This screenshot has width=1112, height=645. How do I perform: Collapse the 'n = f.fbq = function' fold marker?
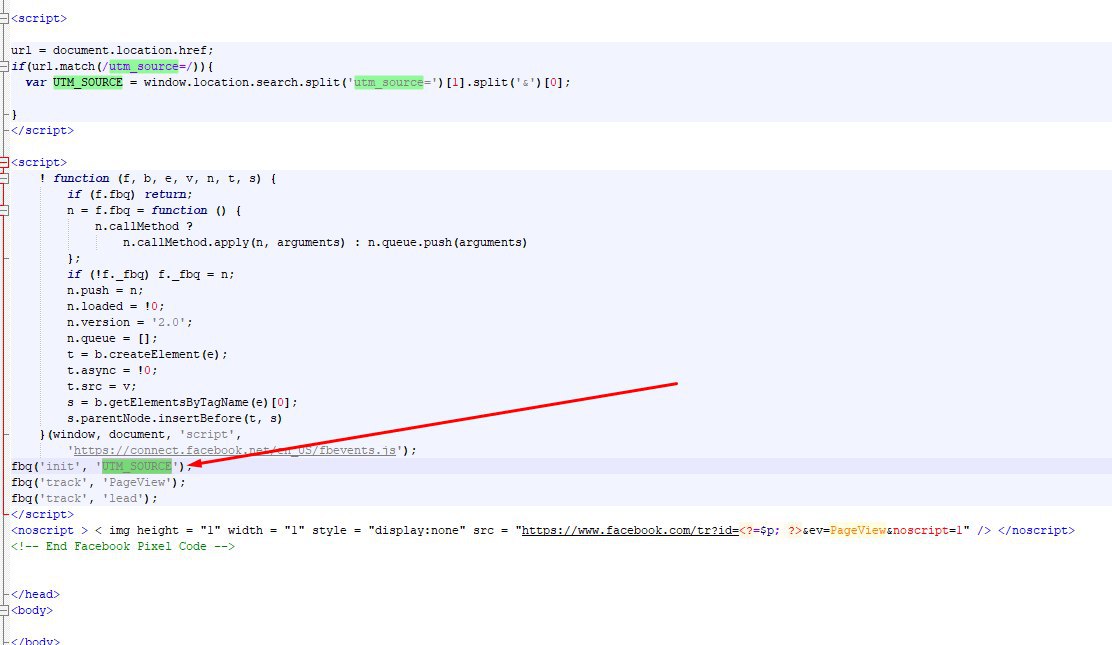coord(4,211)
